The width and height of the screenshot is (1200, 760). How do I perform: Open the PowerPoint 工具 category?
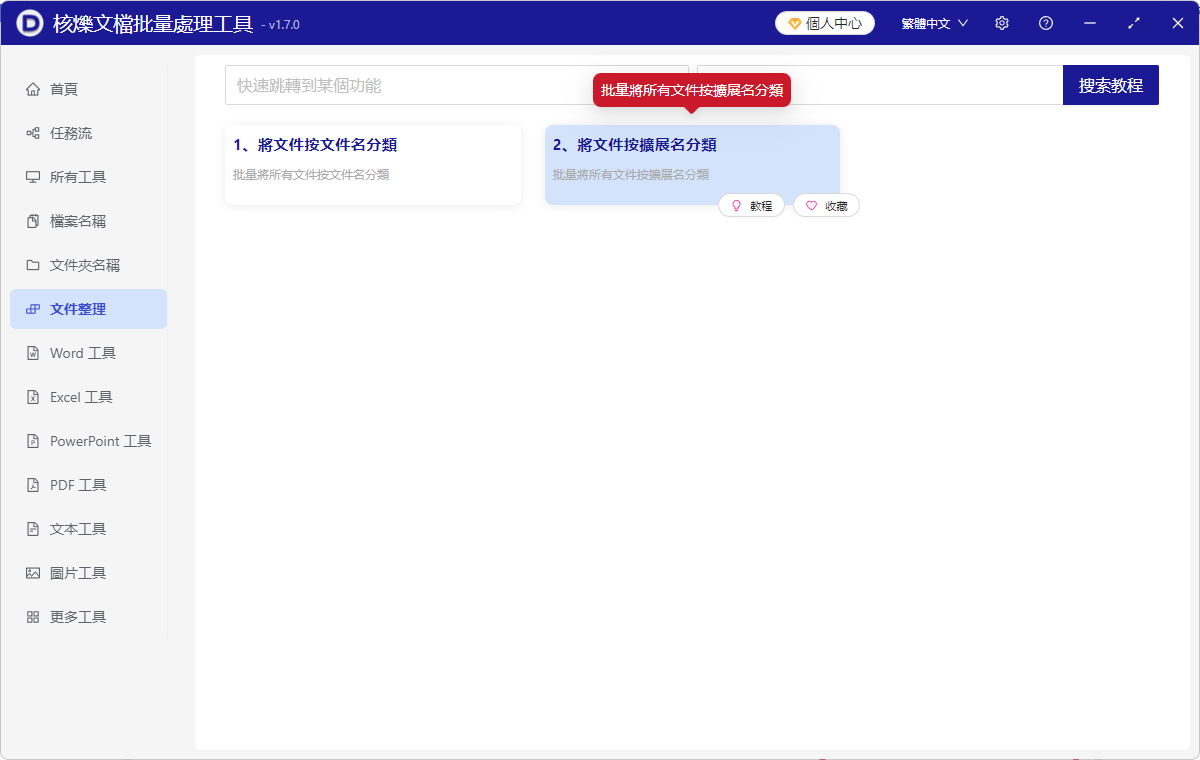click(x=87, y=440)
